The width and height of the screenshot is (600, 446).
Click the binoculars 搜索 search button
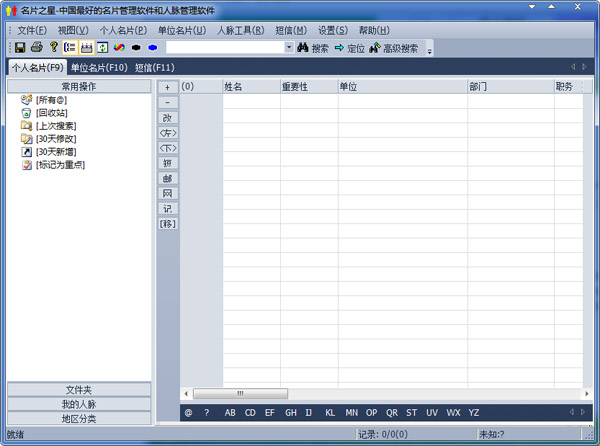[x=313, y=48]
